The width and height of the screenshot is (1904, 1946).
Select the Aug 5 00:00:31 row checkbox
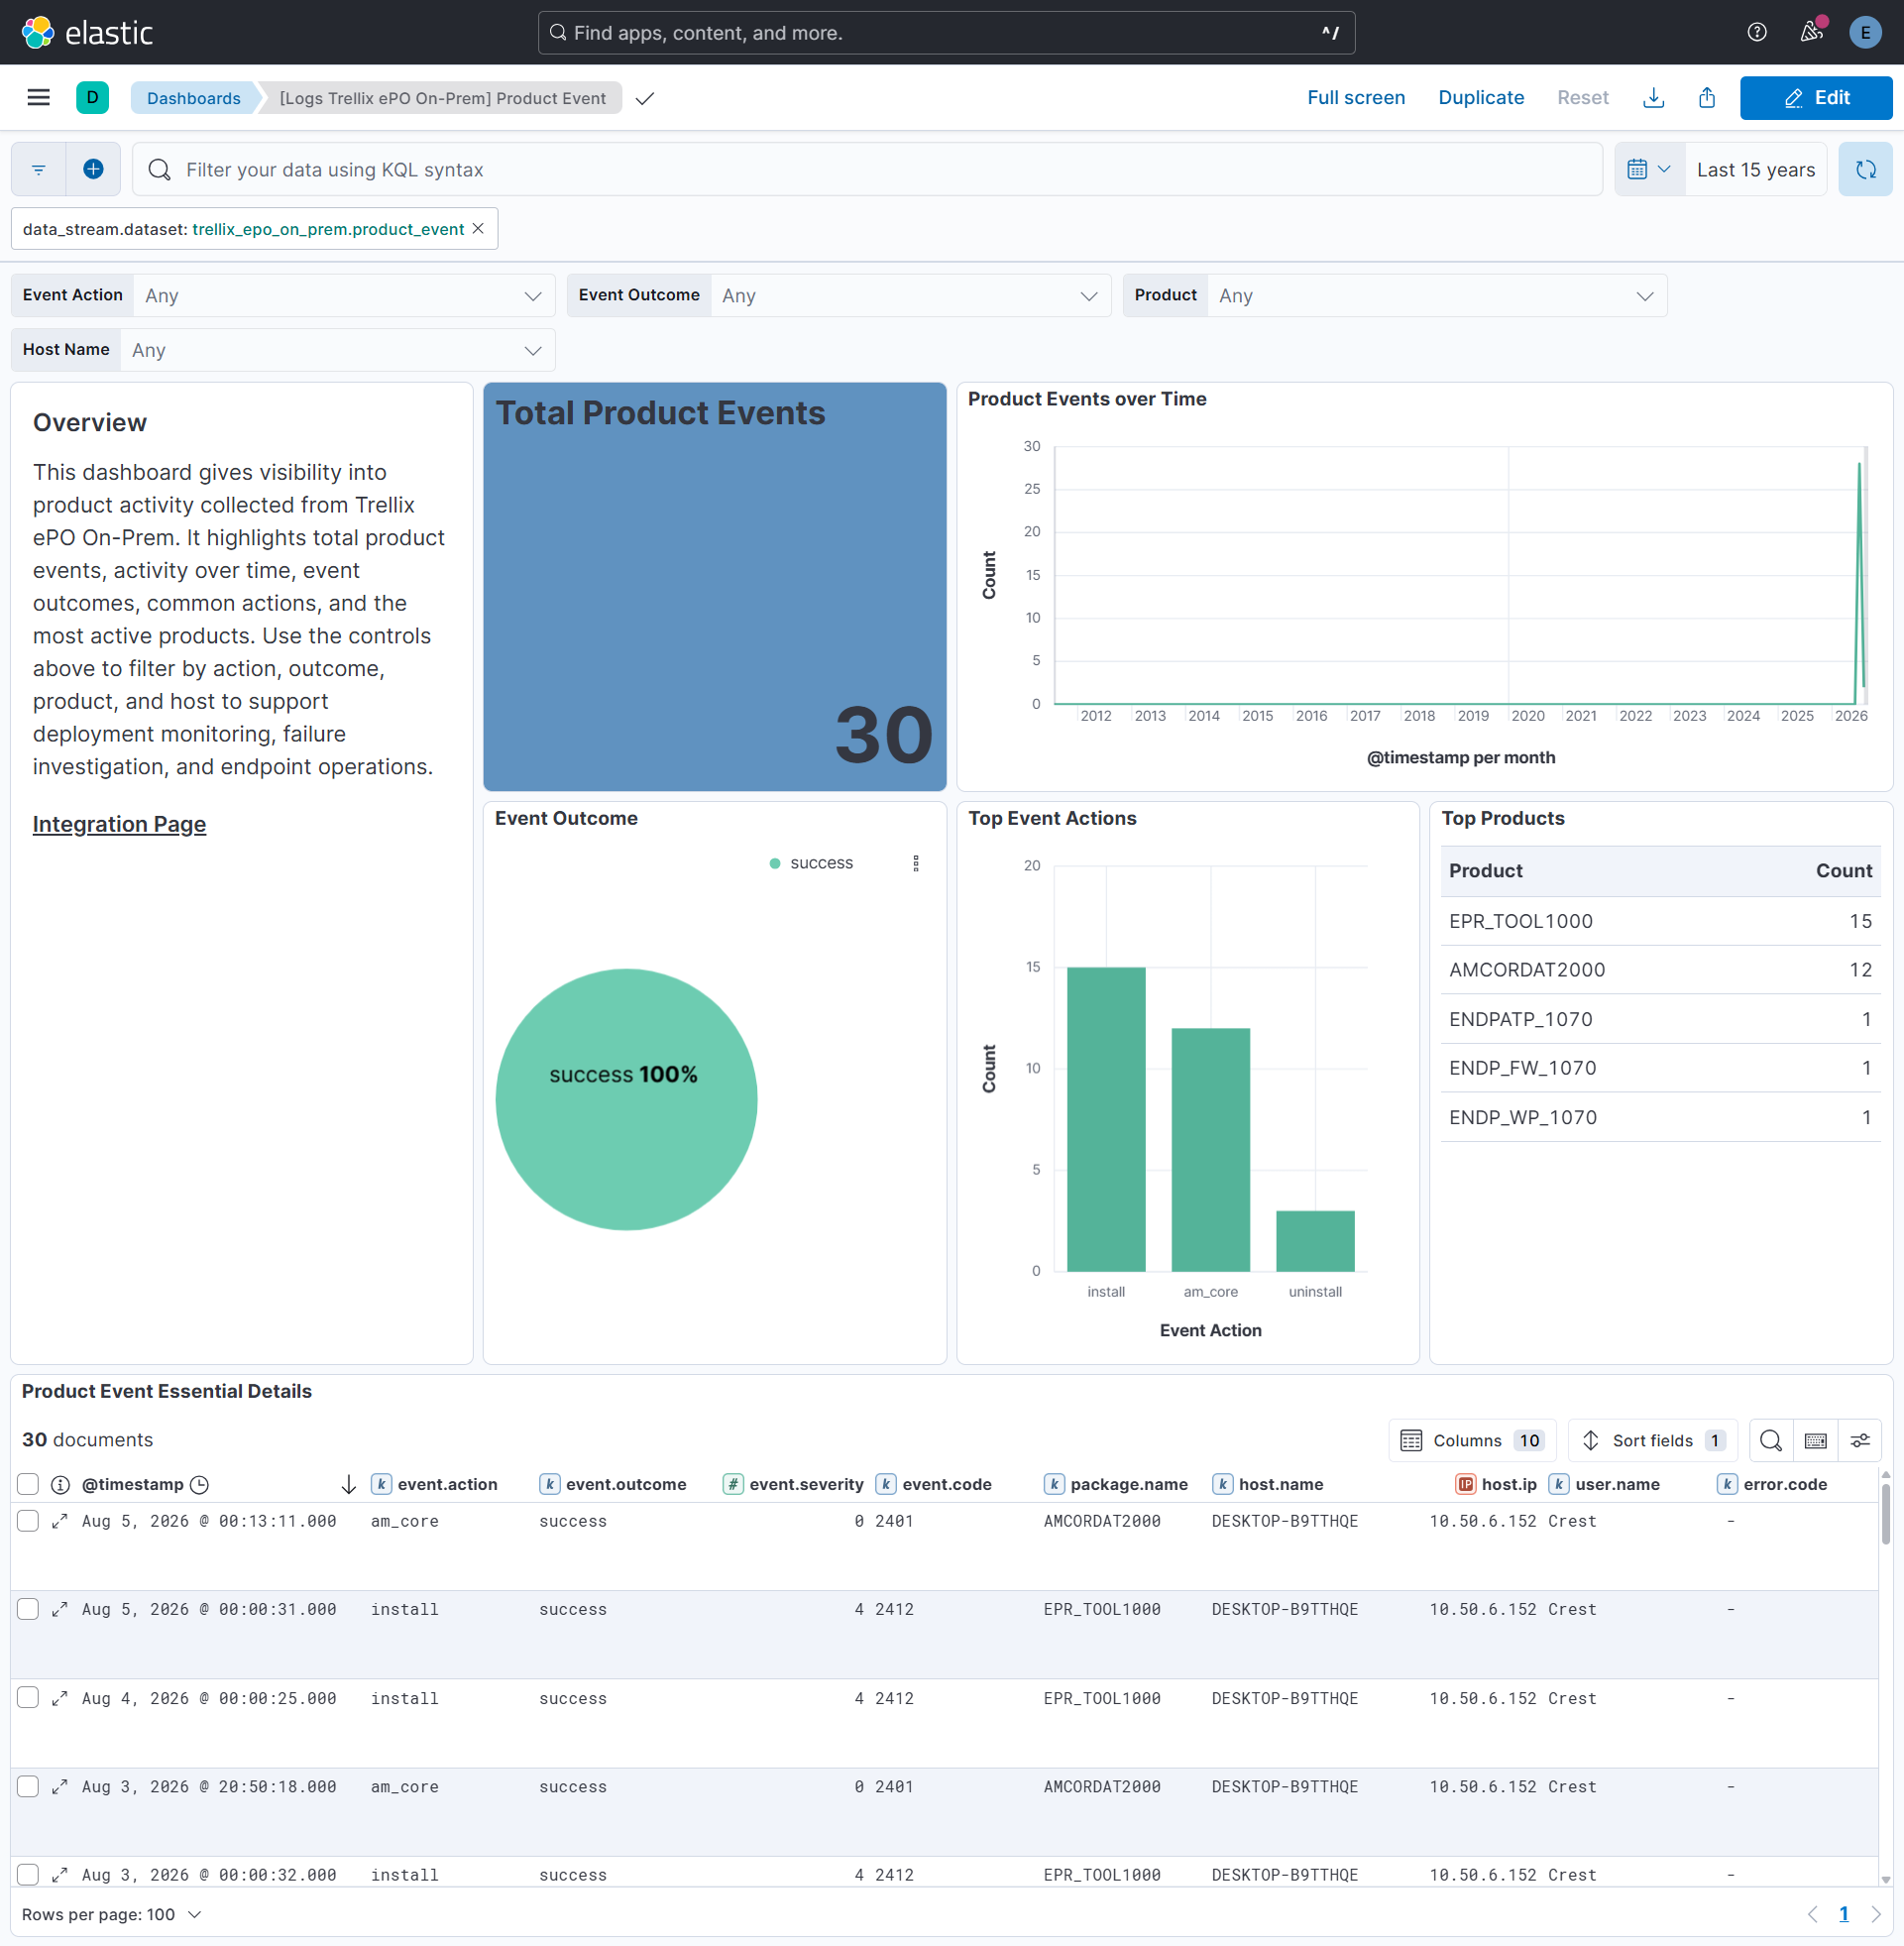pos(28,1609)
